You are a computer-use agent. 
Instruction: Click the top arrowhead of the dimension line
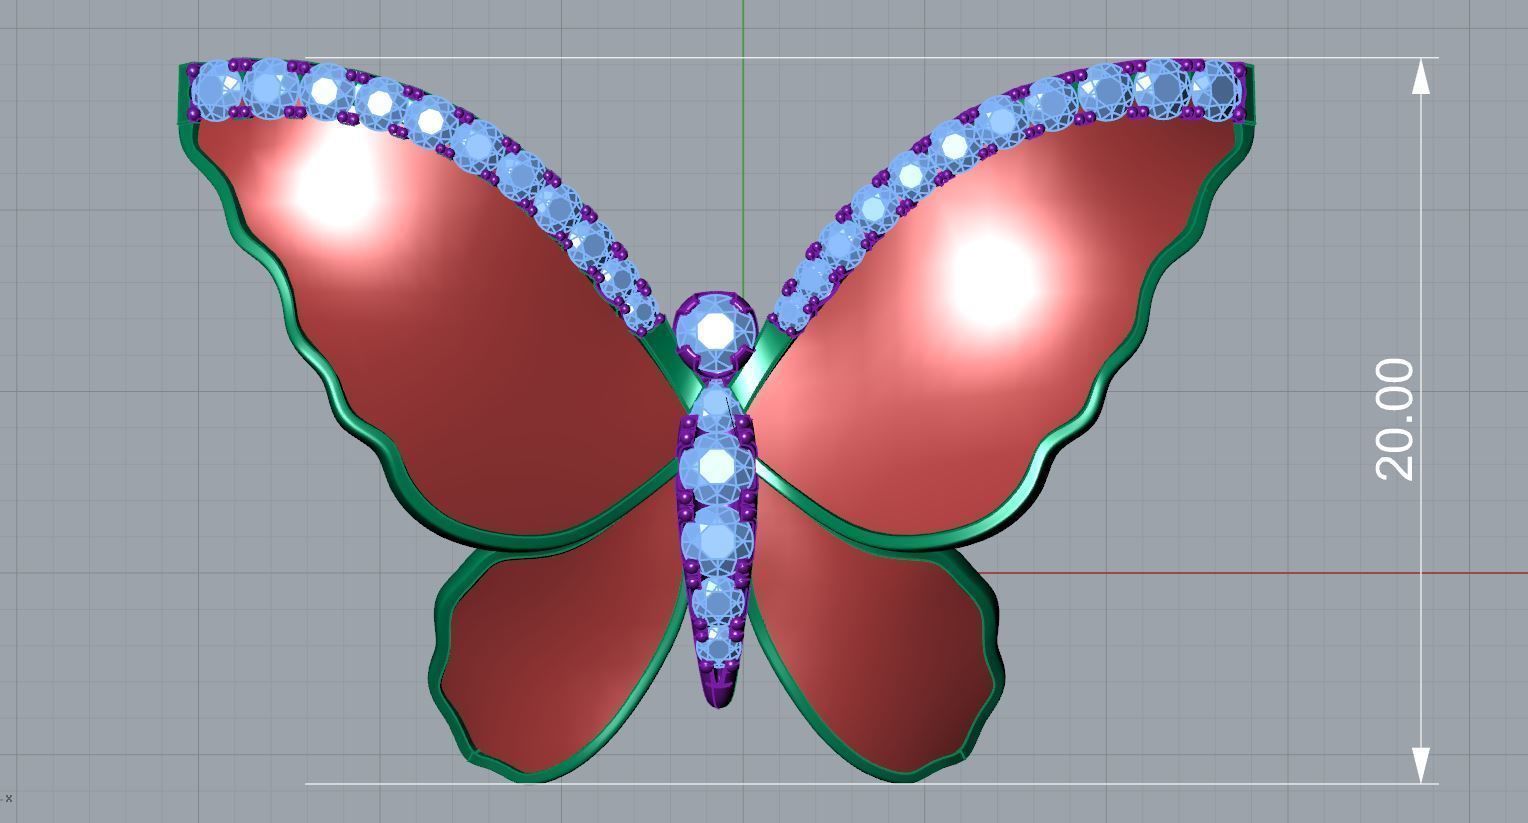1421,77
